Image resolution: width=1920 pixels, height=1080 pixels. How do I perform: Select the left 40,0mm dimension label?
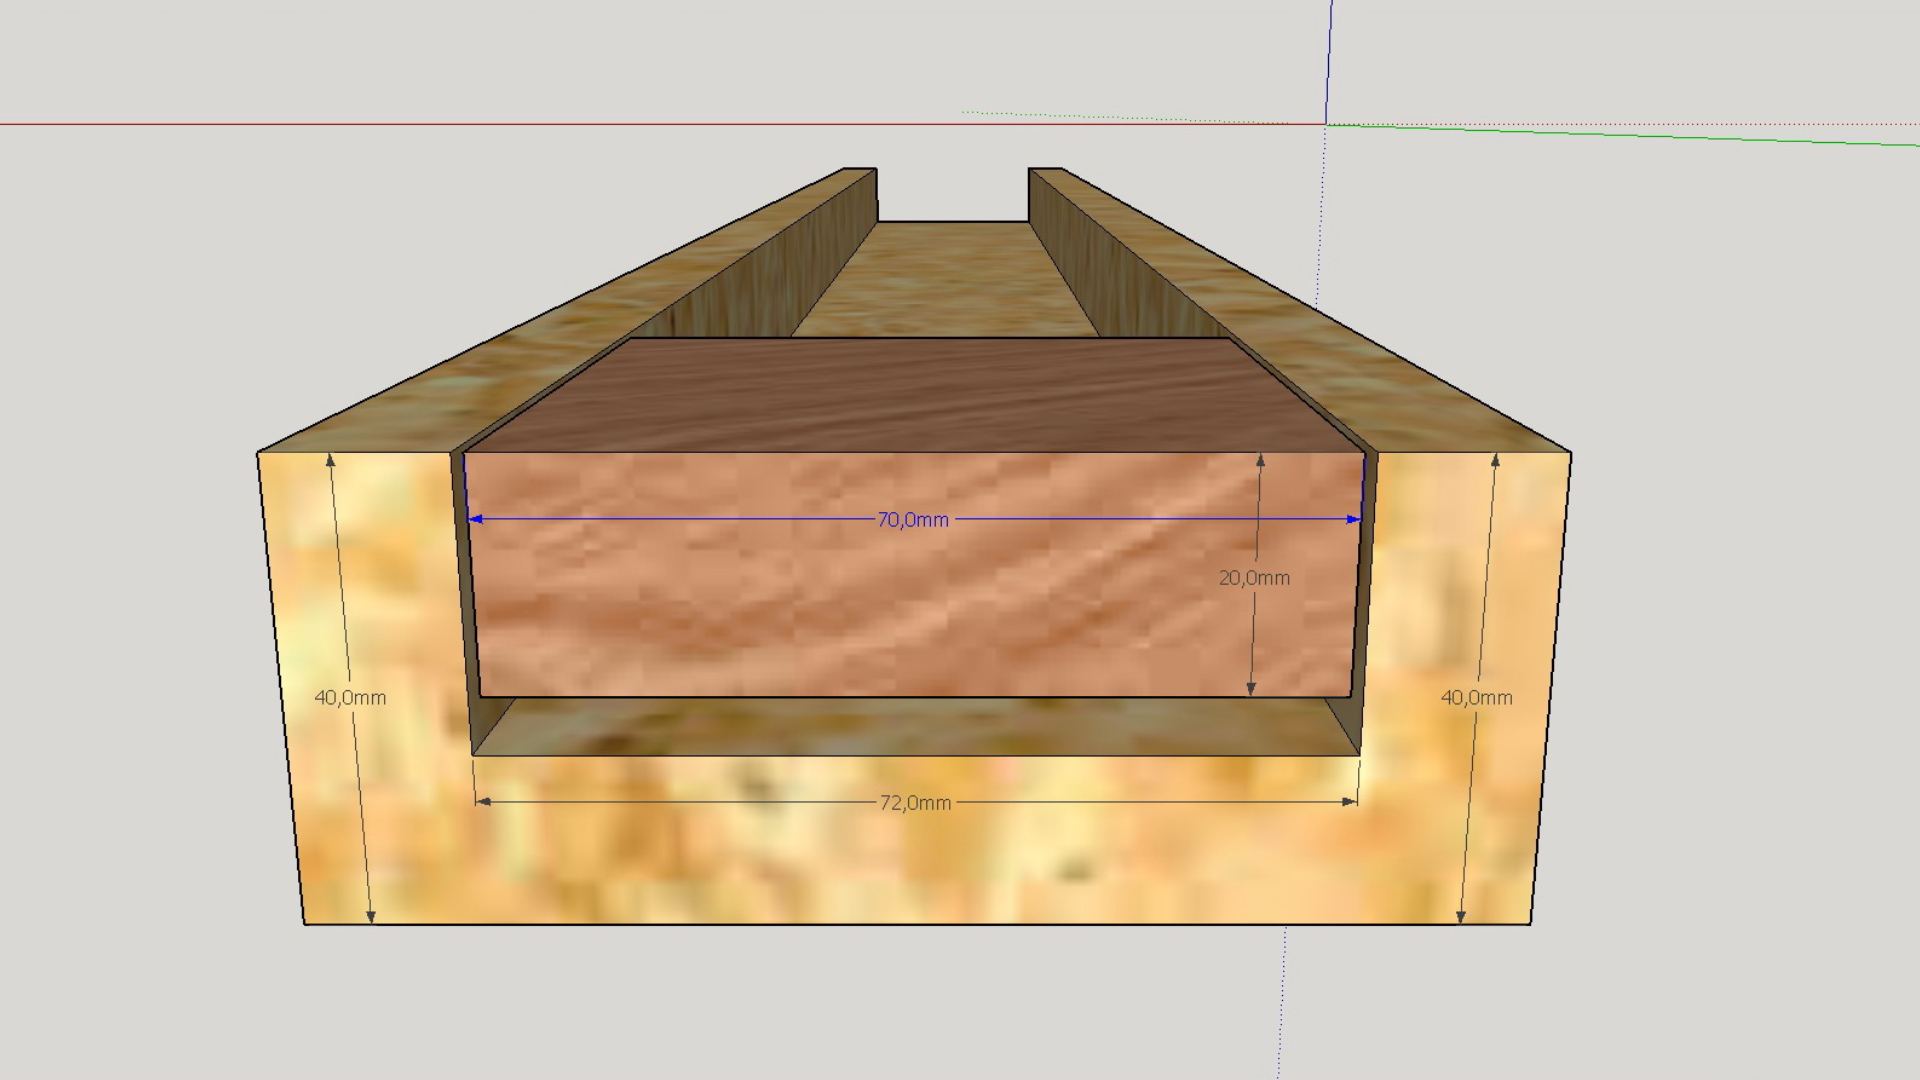tap(350, 698)
